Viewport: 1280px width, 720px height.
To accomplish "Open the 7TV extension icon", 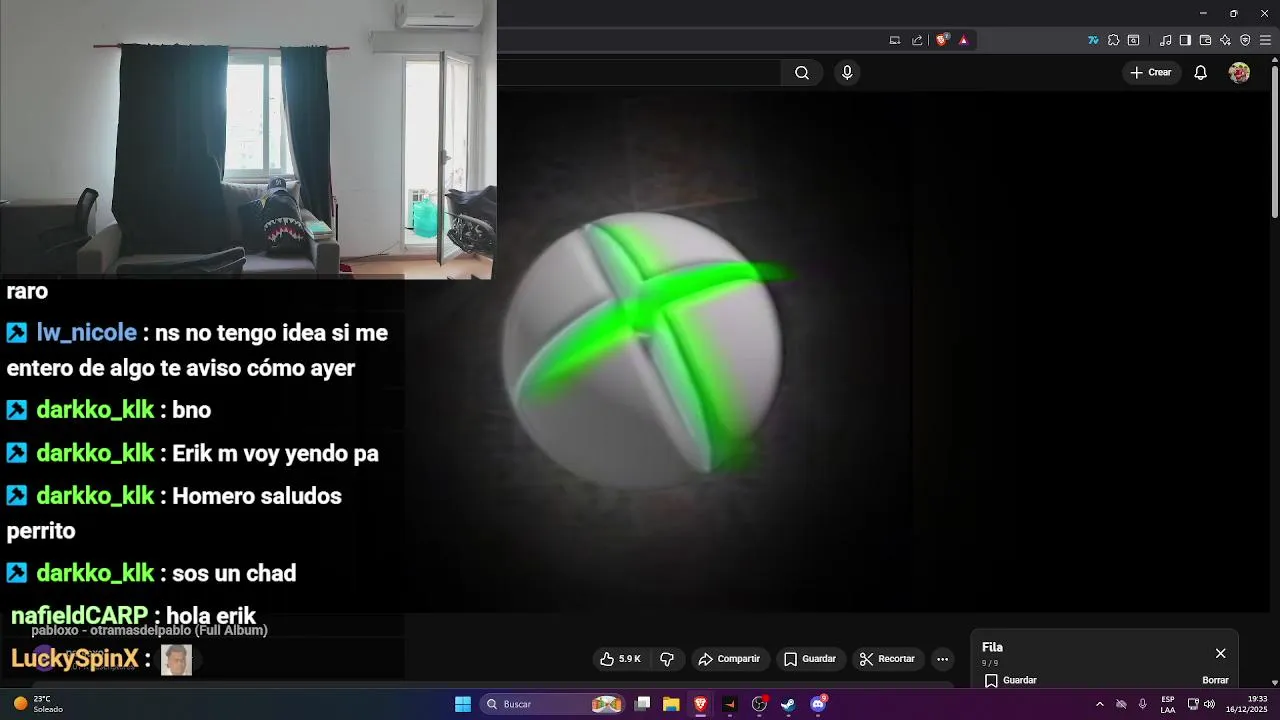I will (x=1093, y=40).
